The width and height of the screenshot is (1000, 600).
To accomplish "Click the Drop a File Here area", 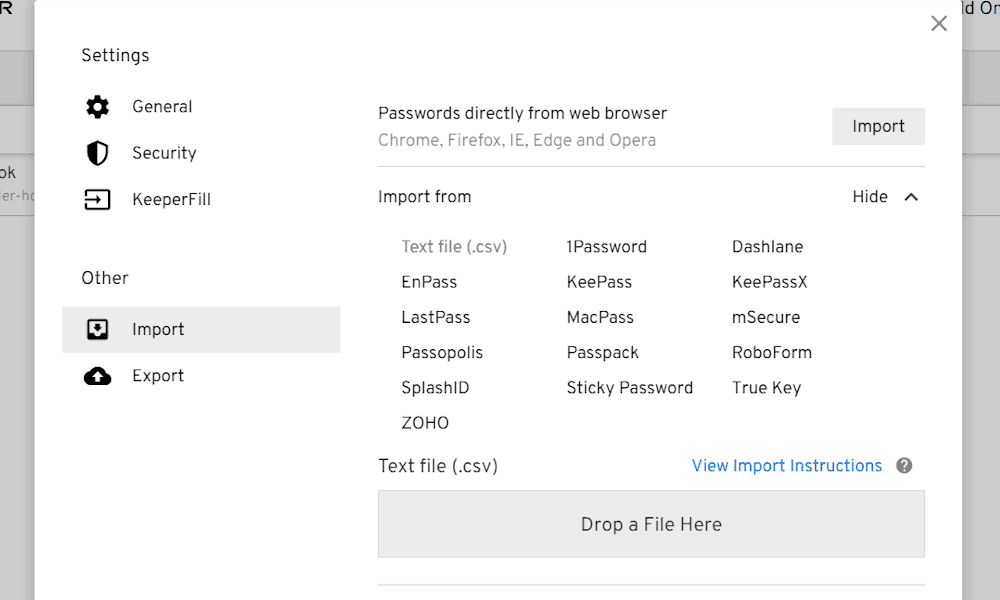I will 651,524.
